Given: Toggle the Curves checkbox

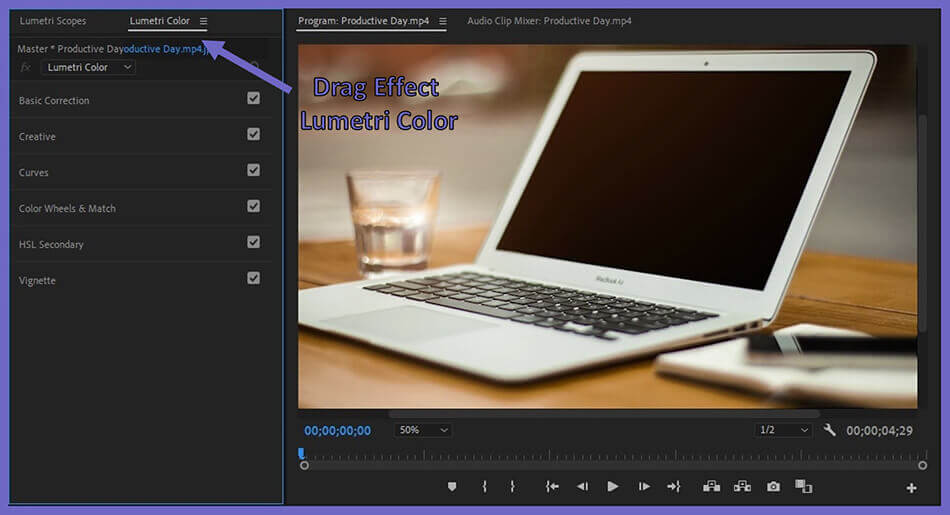Looking at the screenshot, I should click(x=253, y=170).
